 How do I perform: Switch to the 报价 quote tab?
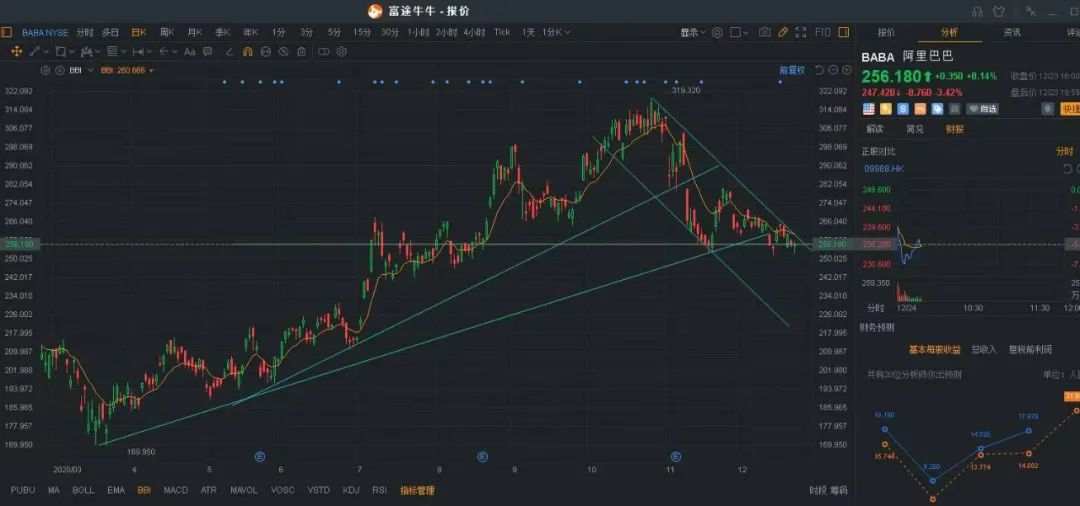click(886, 32)
